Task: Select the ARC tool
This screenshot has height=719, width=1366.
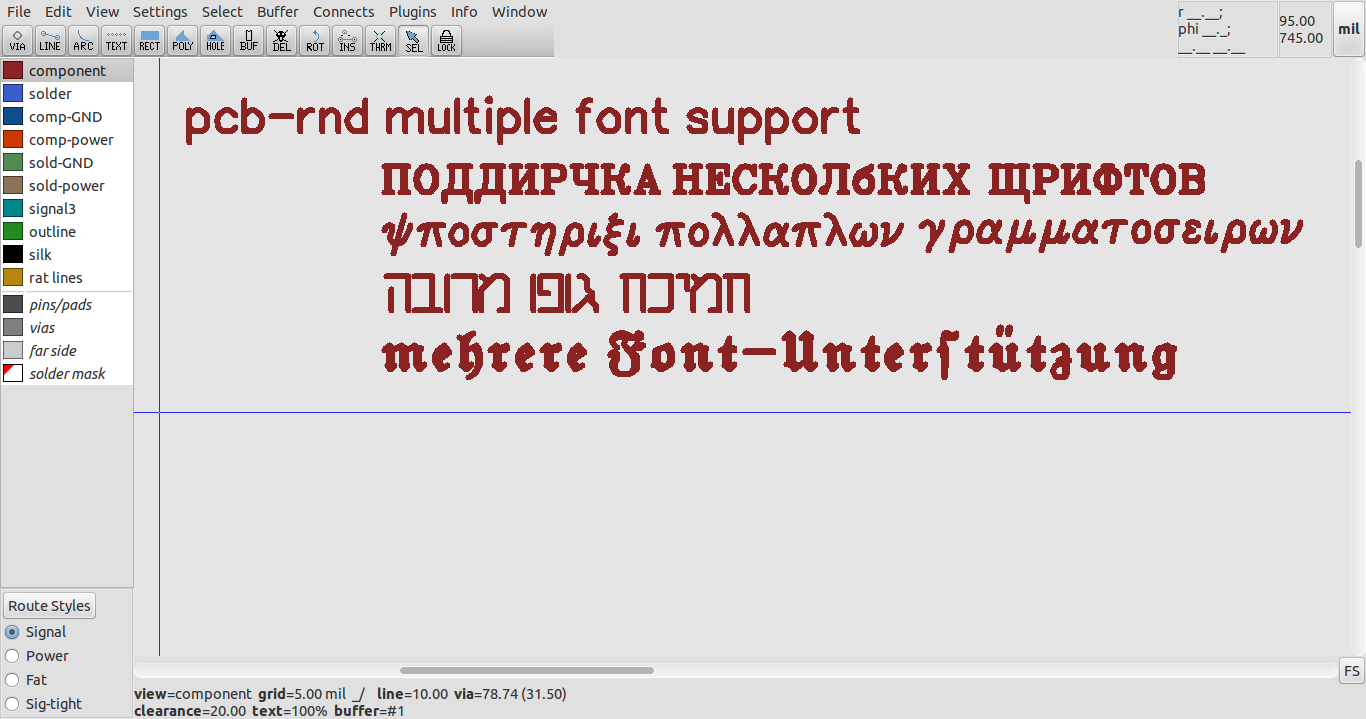Action: click(x=83, y=40)
